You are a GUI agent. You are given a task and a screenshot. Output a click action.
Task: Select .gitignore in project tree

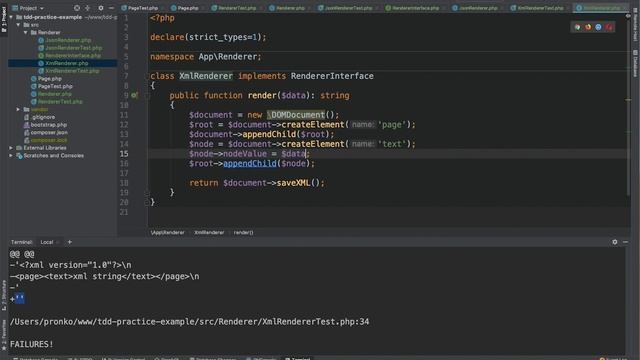pos(43,117)
